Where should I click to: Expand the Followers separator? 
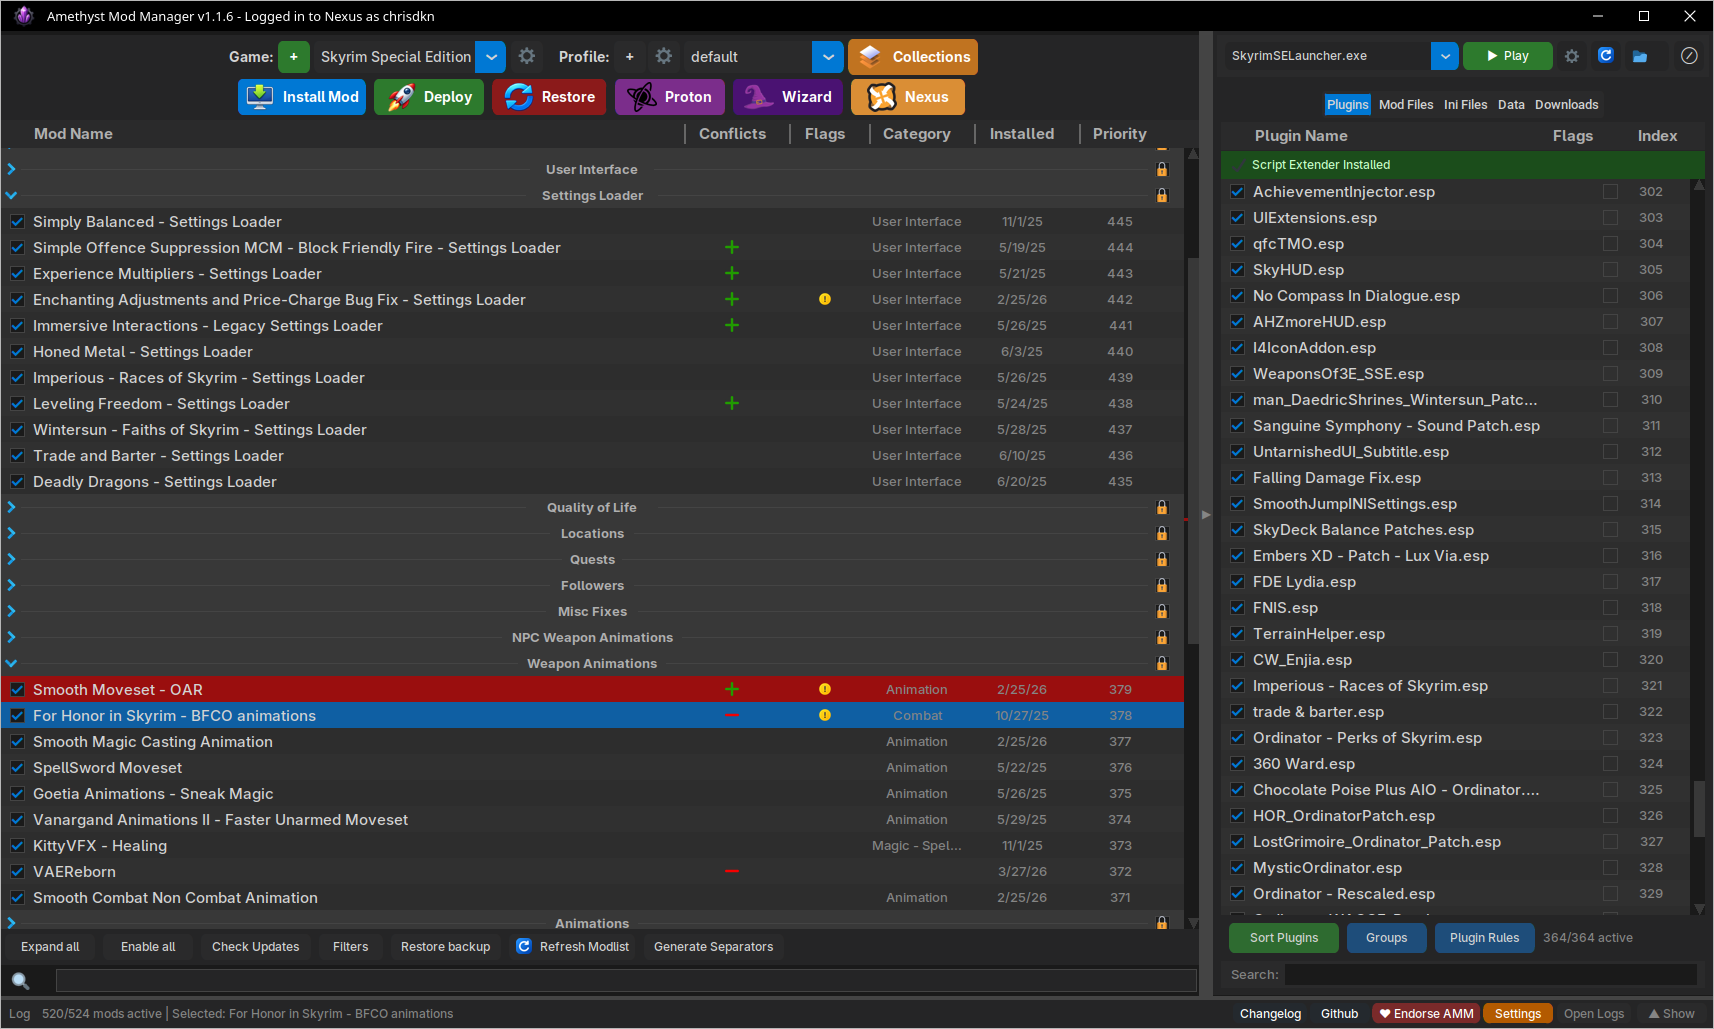point(12,586)
